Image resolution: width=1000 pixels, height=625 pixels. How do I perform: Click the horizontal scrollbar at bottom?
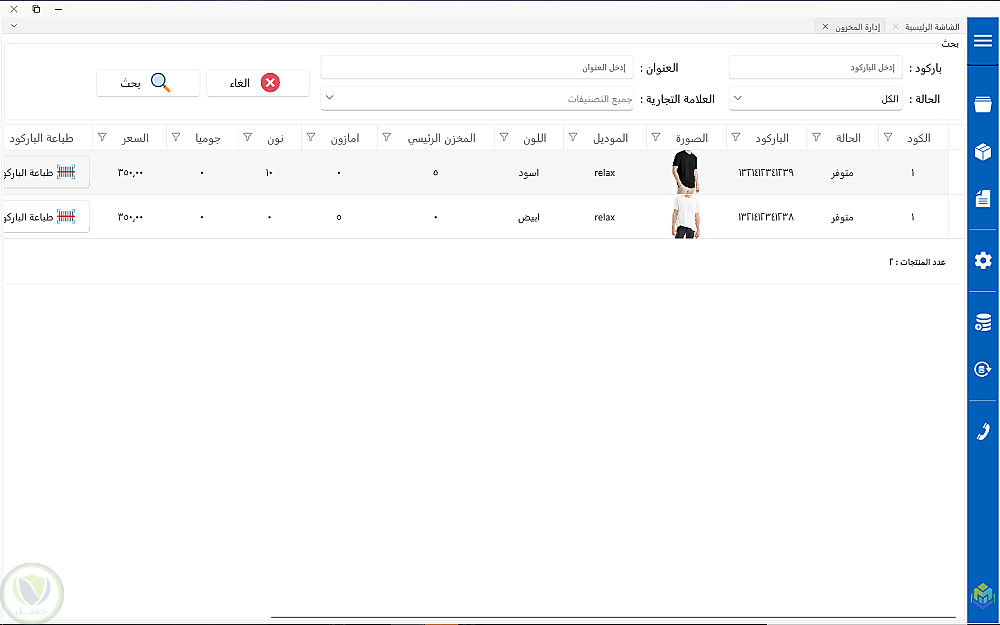(x=612, y=617)
